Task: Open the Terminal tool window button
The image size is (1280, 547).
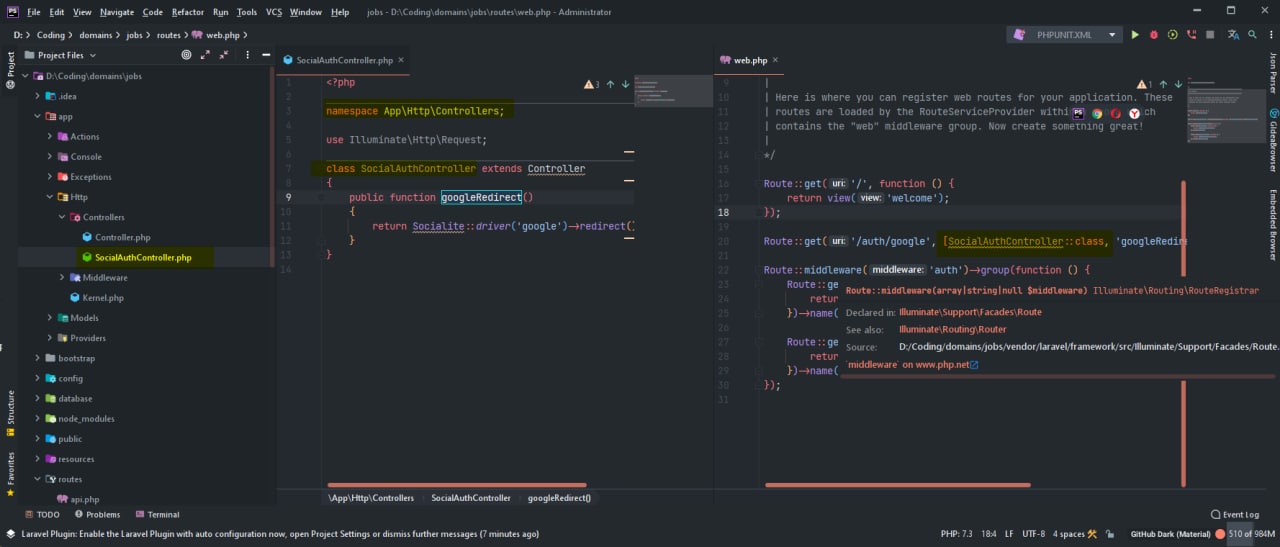Action: (x=157, y=514)
